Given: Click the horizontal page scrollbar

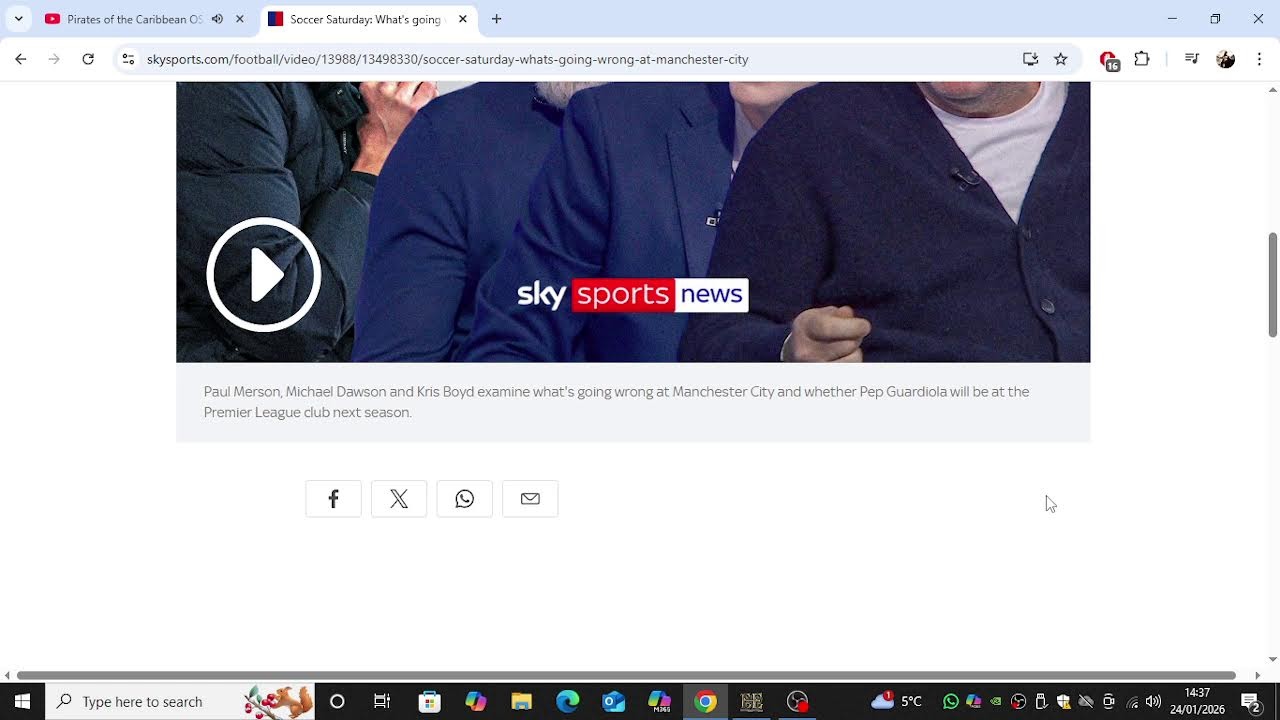Looking at the screenshot, I should tap(626, 676).
